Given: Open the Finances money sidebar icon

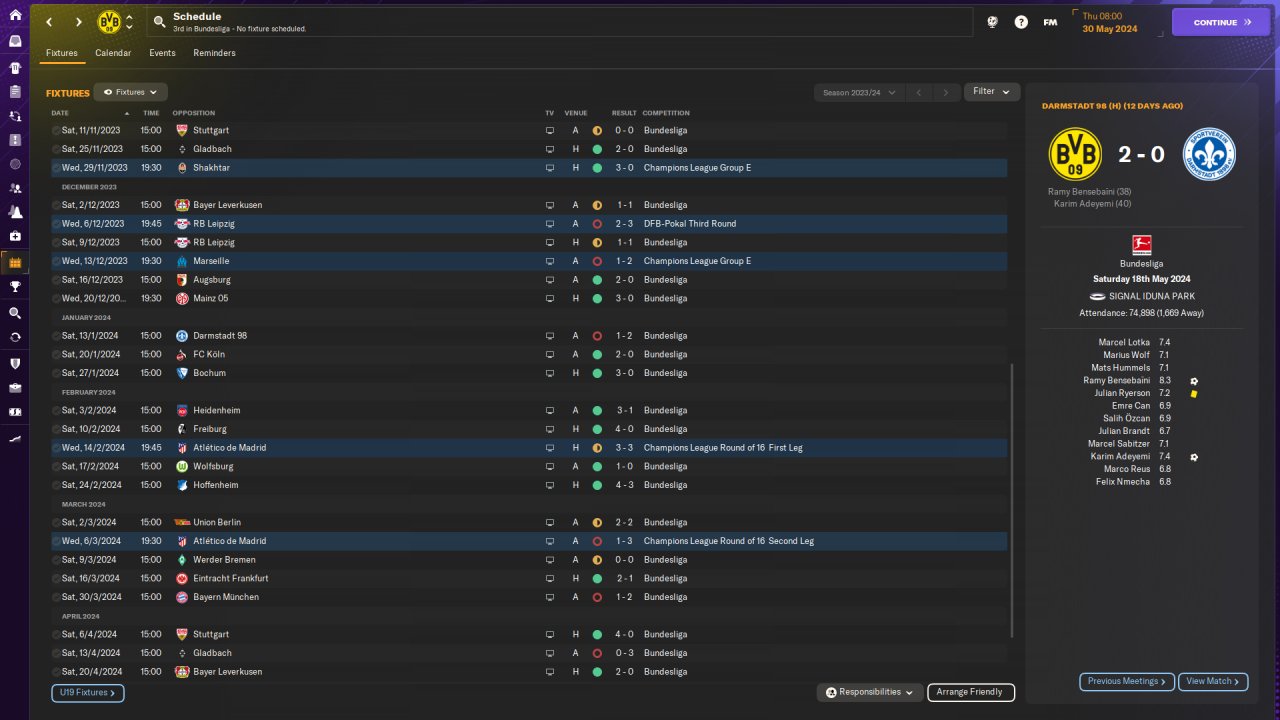Looking at the screenshot, I should [x=15, y=411].
